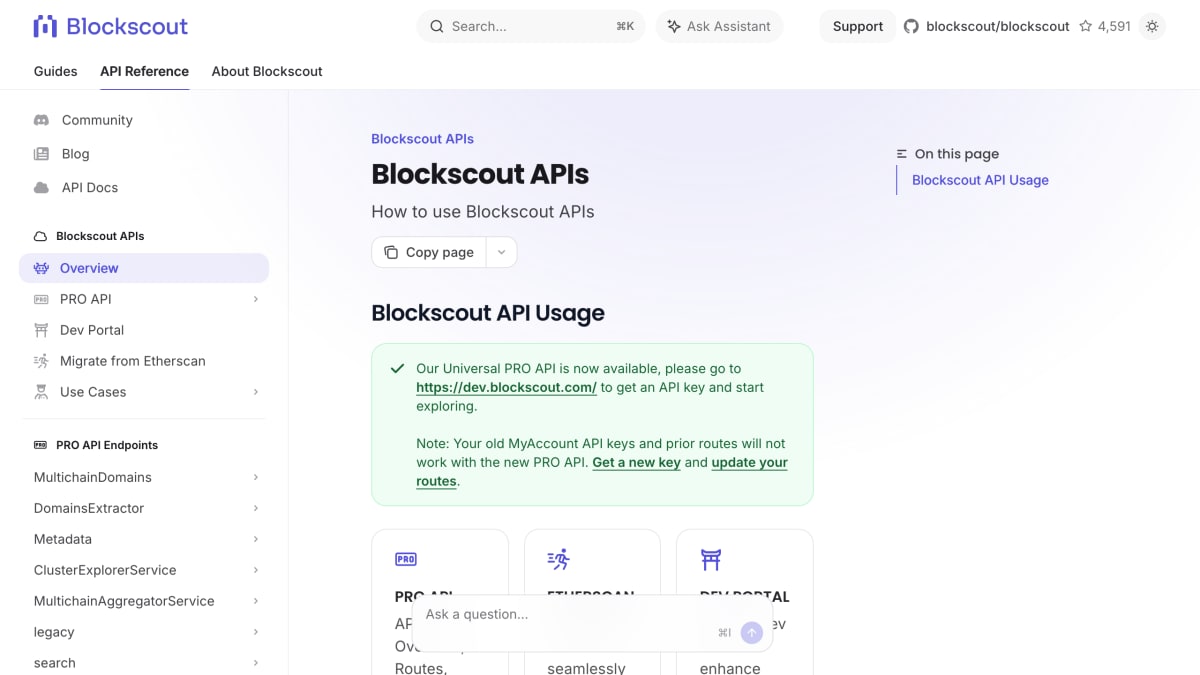Expand the legacy section
Viewport: 1200px width, 675px height.
(x=144, y=632)
